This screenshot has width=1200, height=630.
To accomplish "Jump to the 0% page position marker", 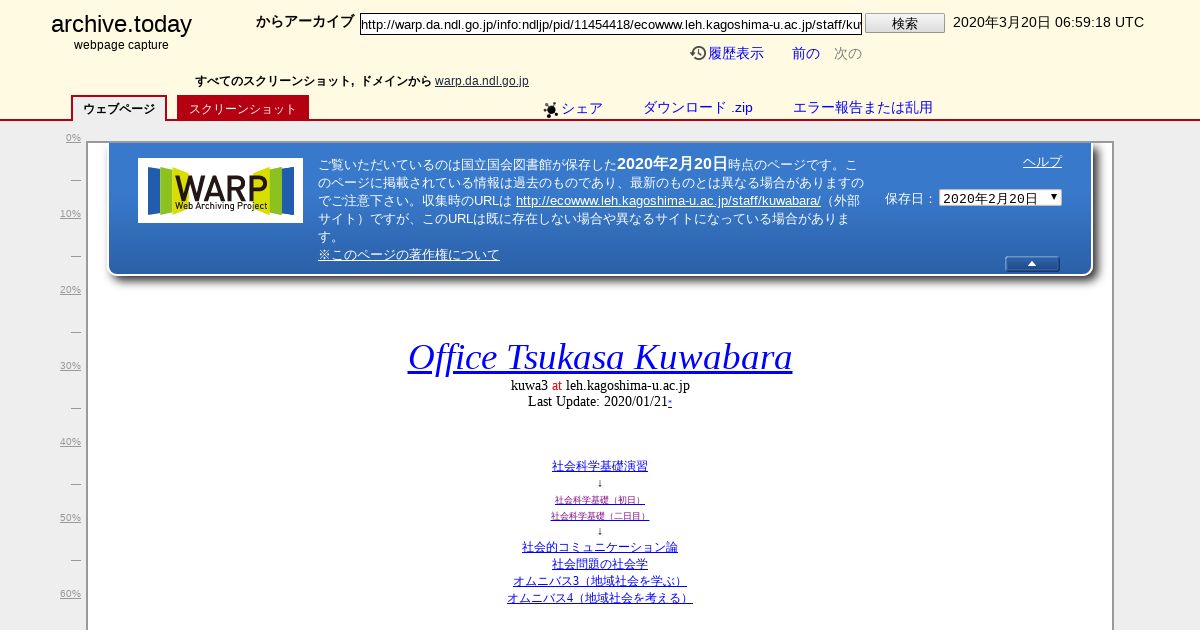I will (73, 138).
